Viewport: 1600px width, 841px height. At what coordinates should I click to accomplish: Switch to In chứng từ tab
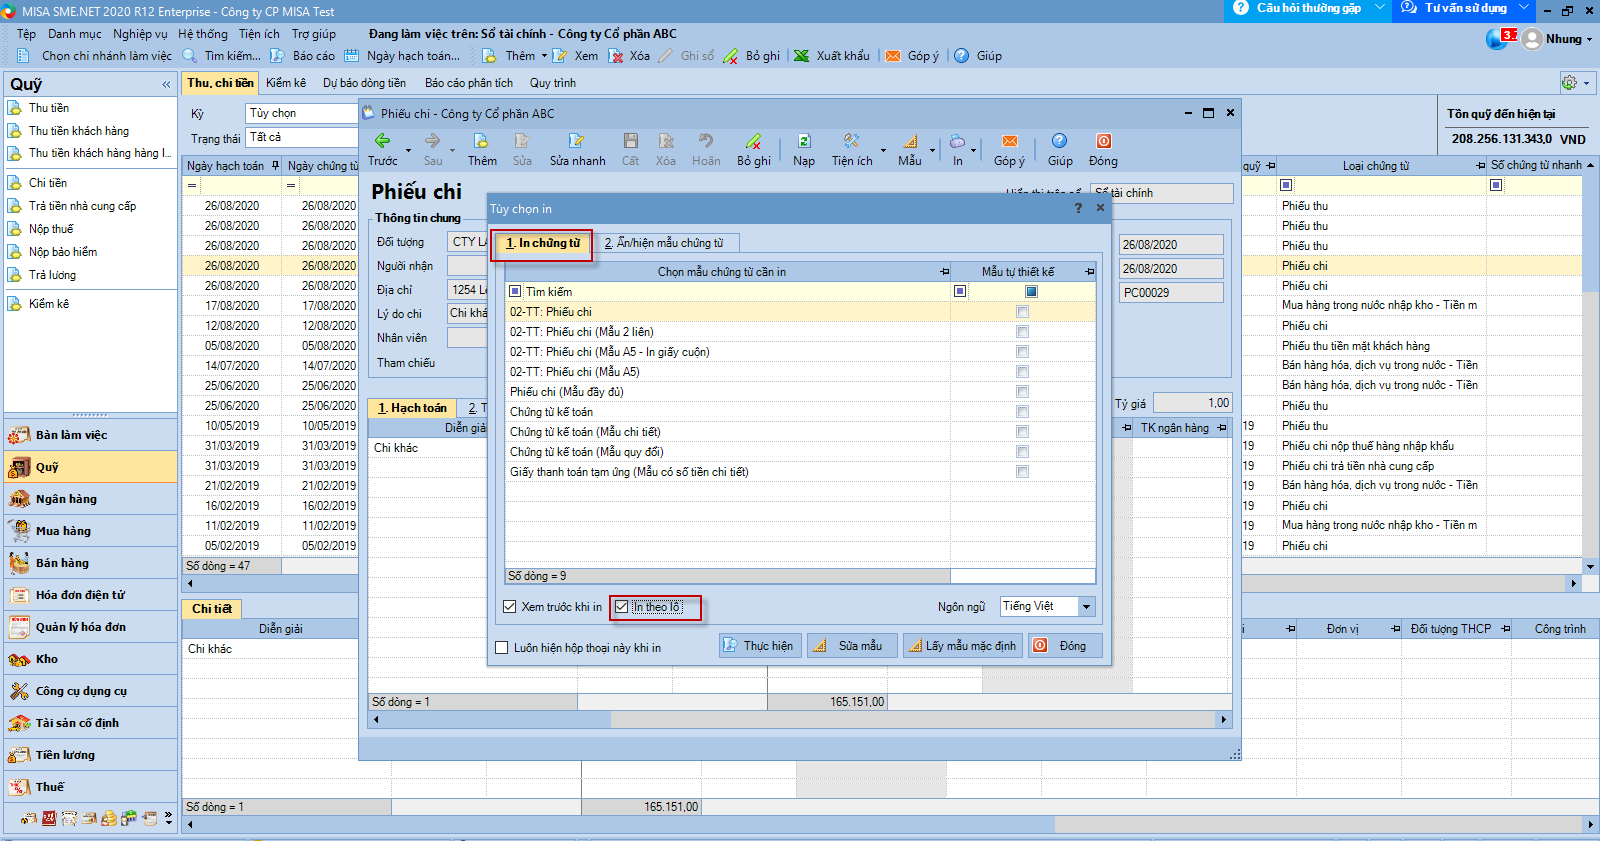pos(543,243)
